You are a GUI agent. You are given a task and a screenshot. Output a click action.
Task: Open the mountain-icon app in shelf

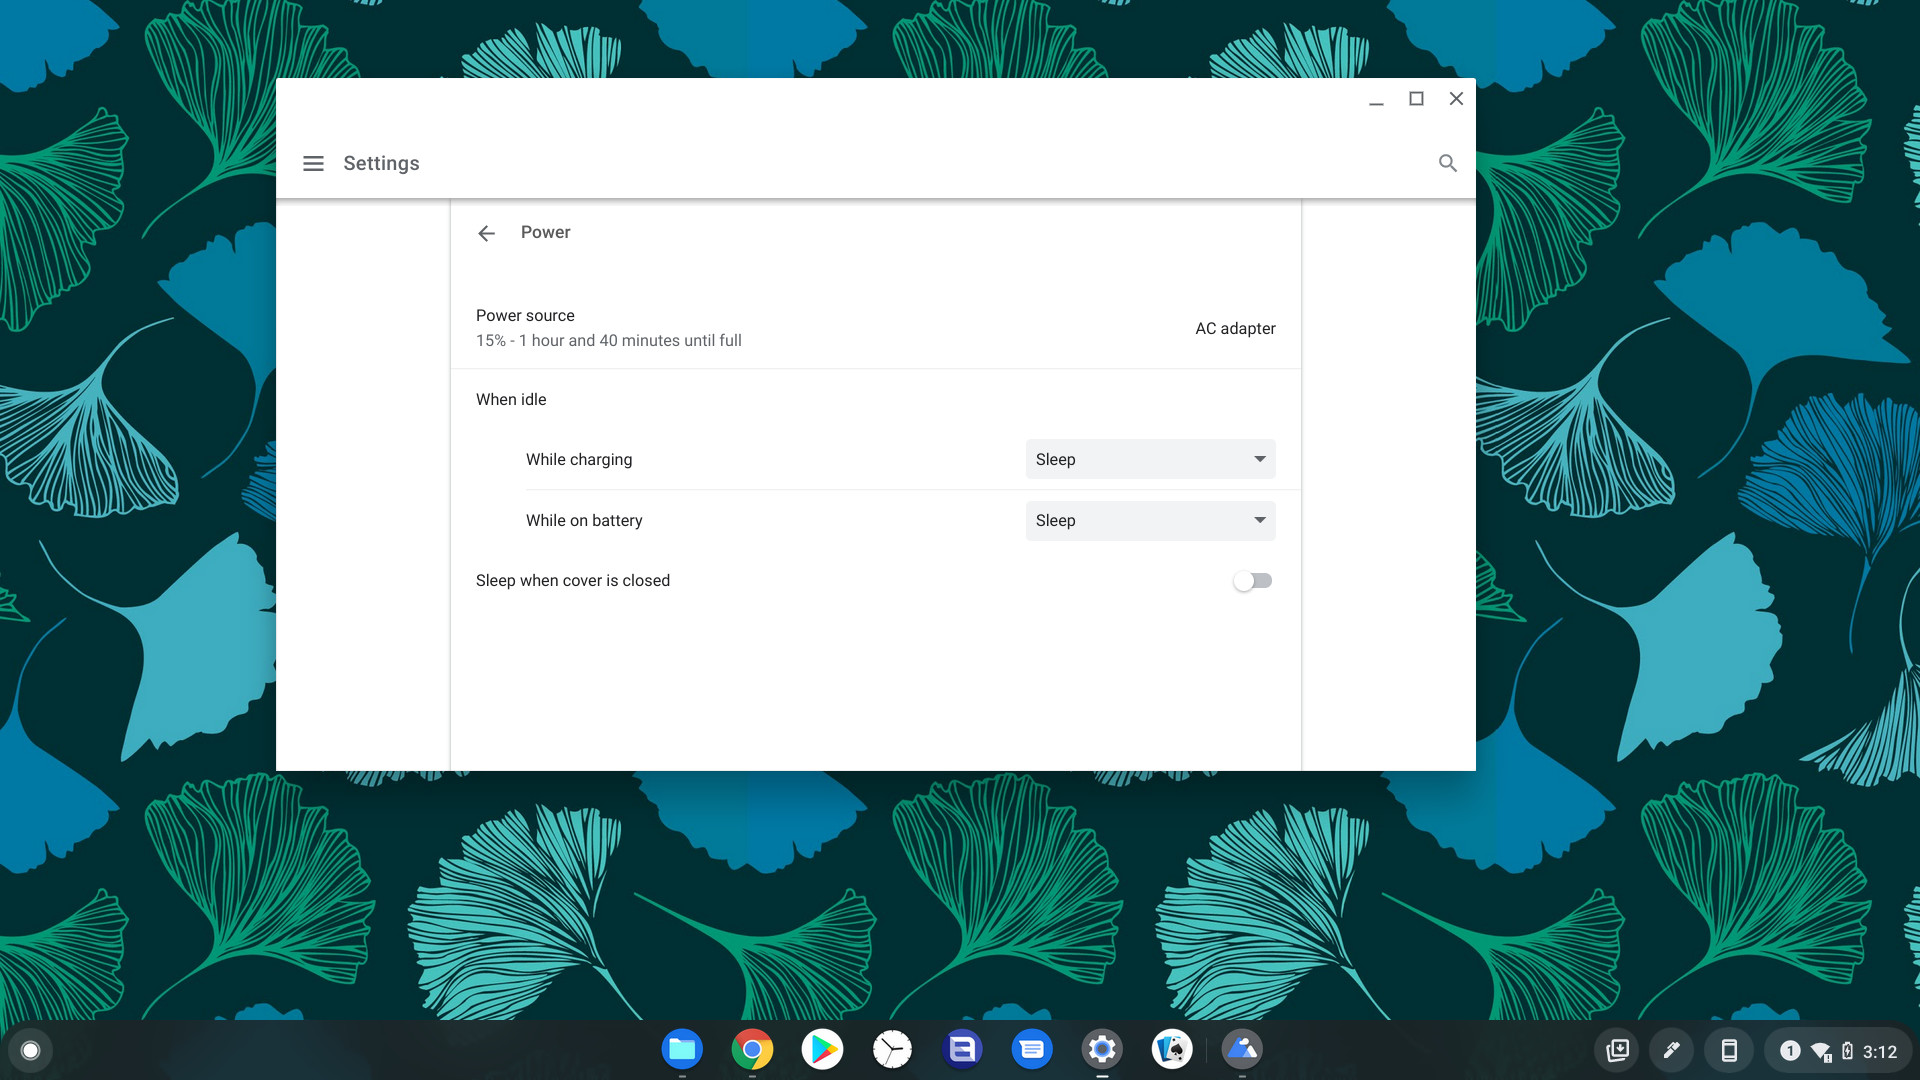(x=1242, y=1049)
